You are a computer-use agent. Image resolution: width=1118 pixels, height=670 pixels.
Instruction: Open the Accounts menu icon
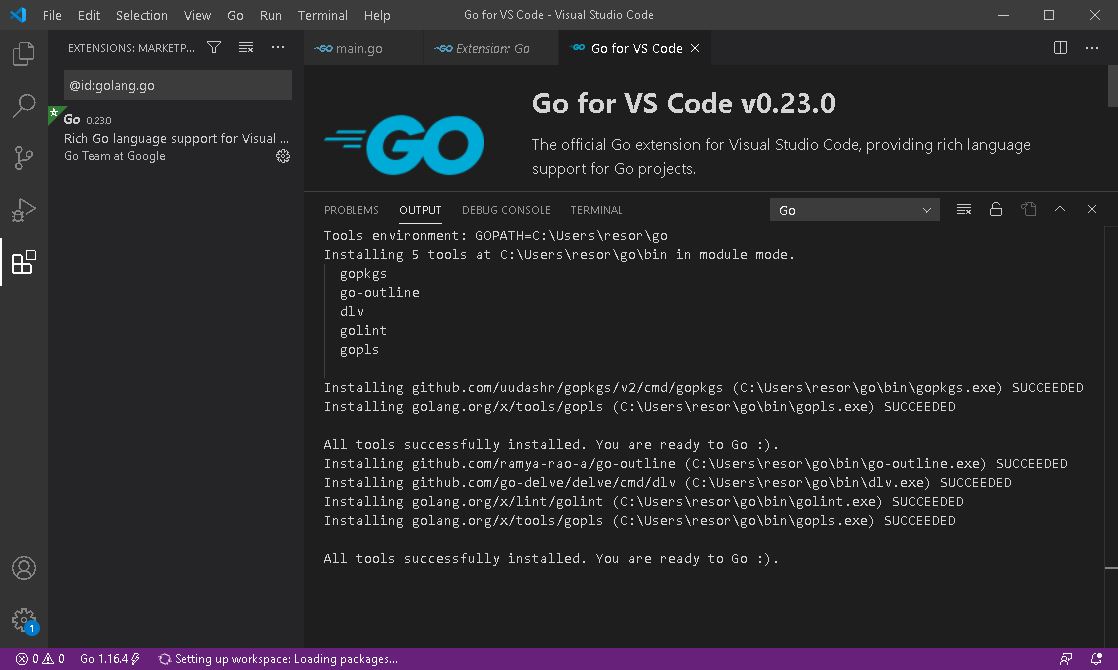[24, 568]
